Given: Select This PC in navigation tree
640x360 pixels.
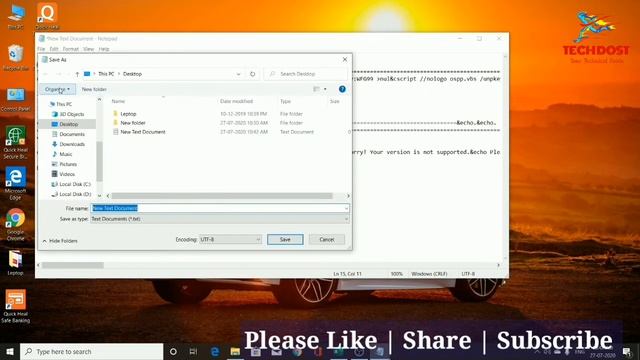Looking at the screenshot, I should (x=60, y=104).
